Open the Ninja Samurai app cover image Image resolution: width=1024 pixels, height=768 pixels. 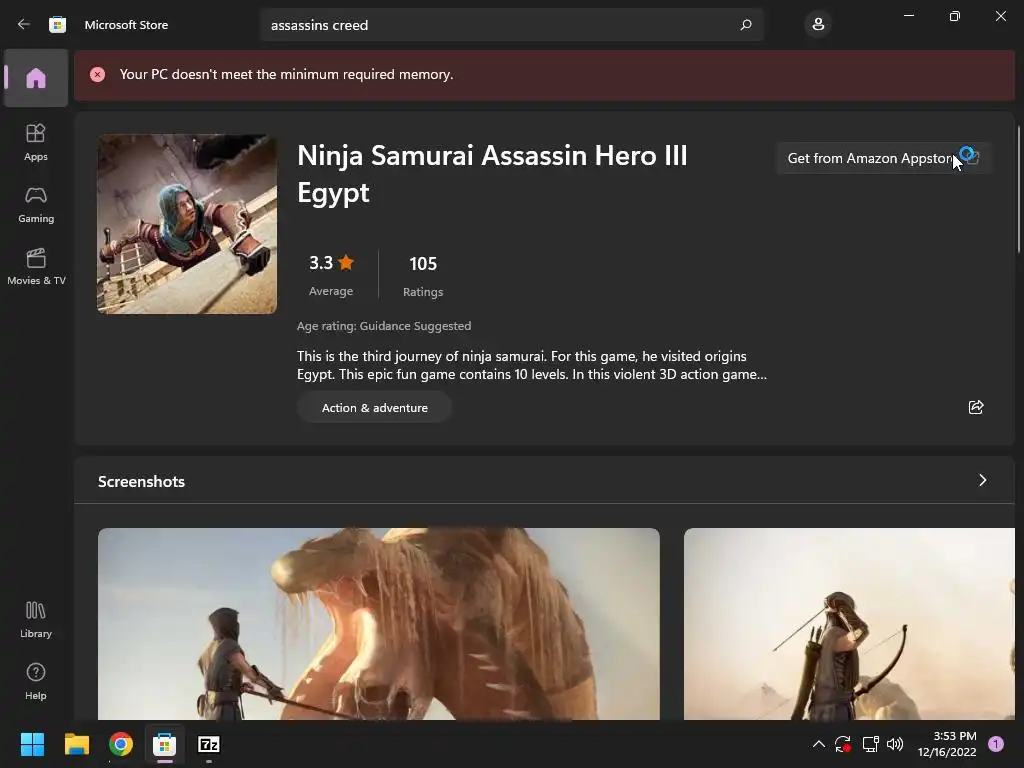pyautogui.click(x=187, y=224)
